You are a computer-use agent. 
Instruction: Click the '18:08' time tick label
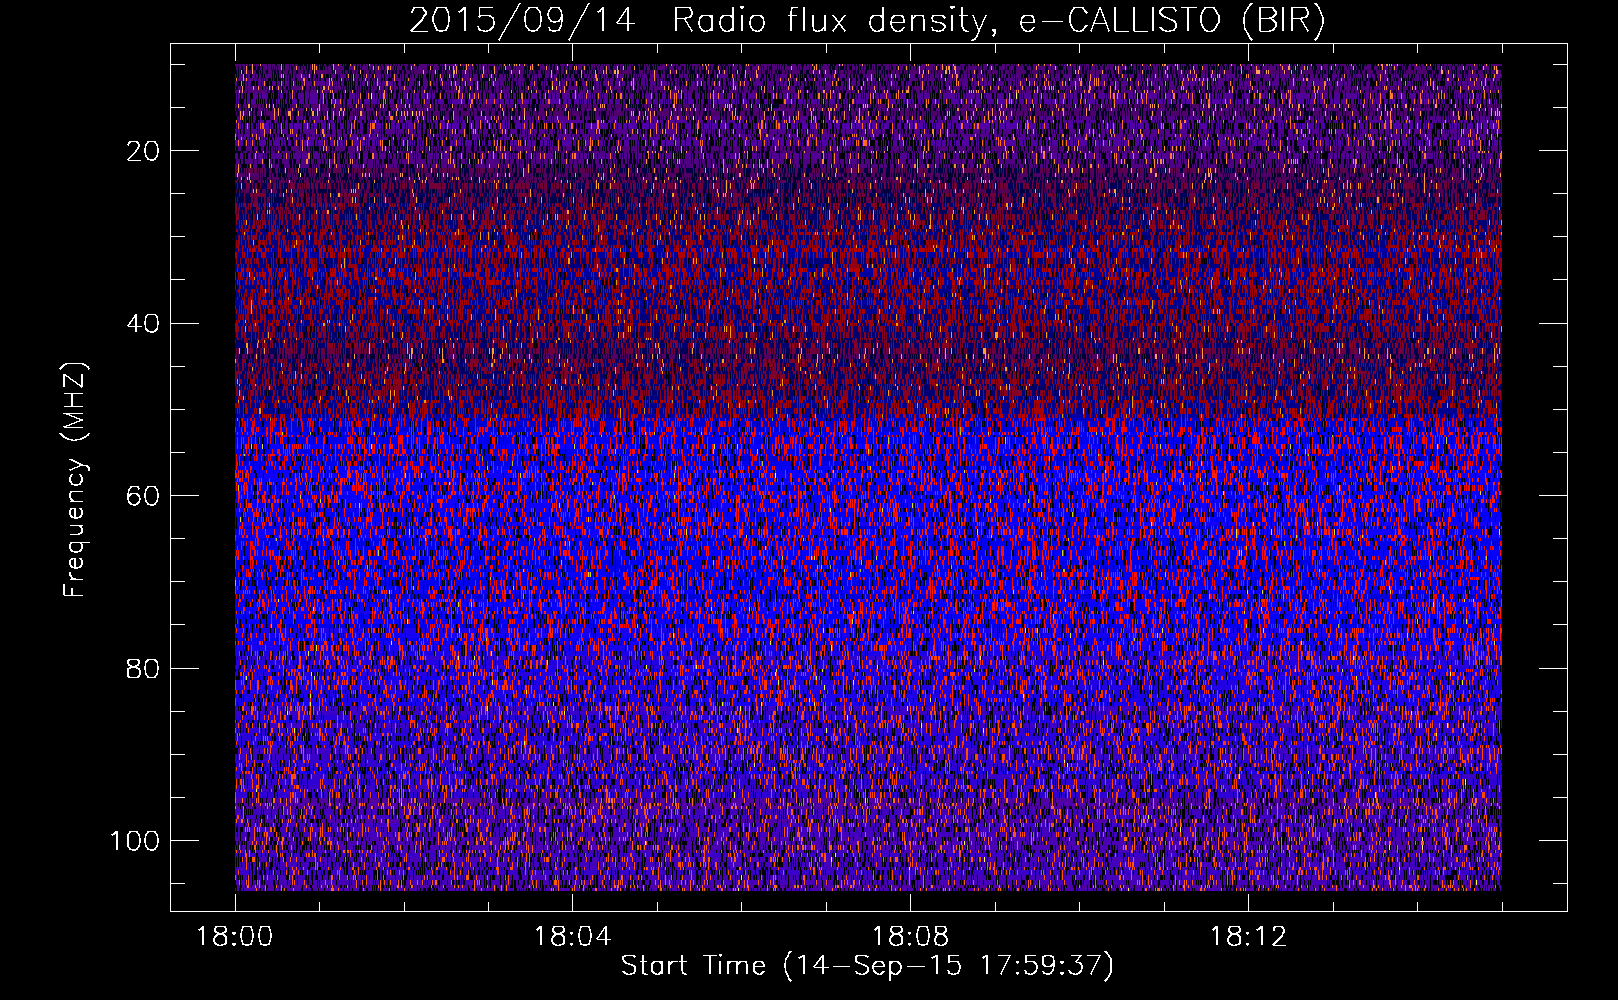pyautogui.click(x=910, y=937)
